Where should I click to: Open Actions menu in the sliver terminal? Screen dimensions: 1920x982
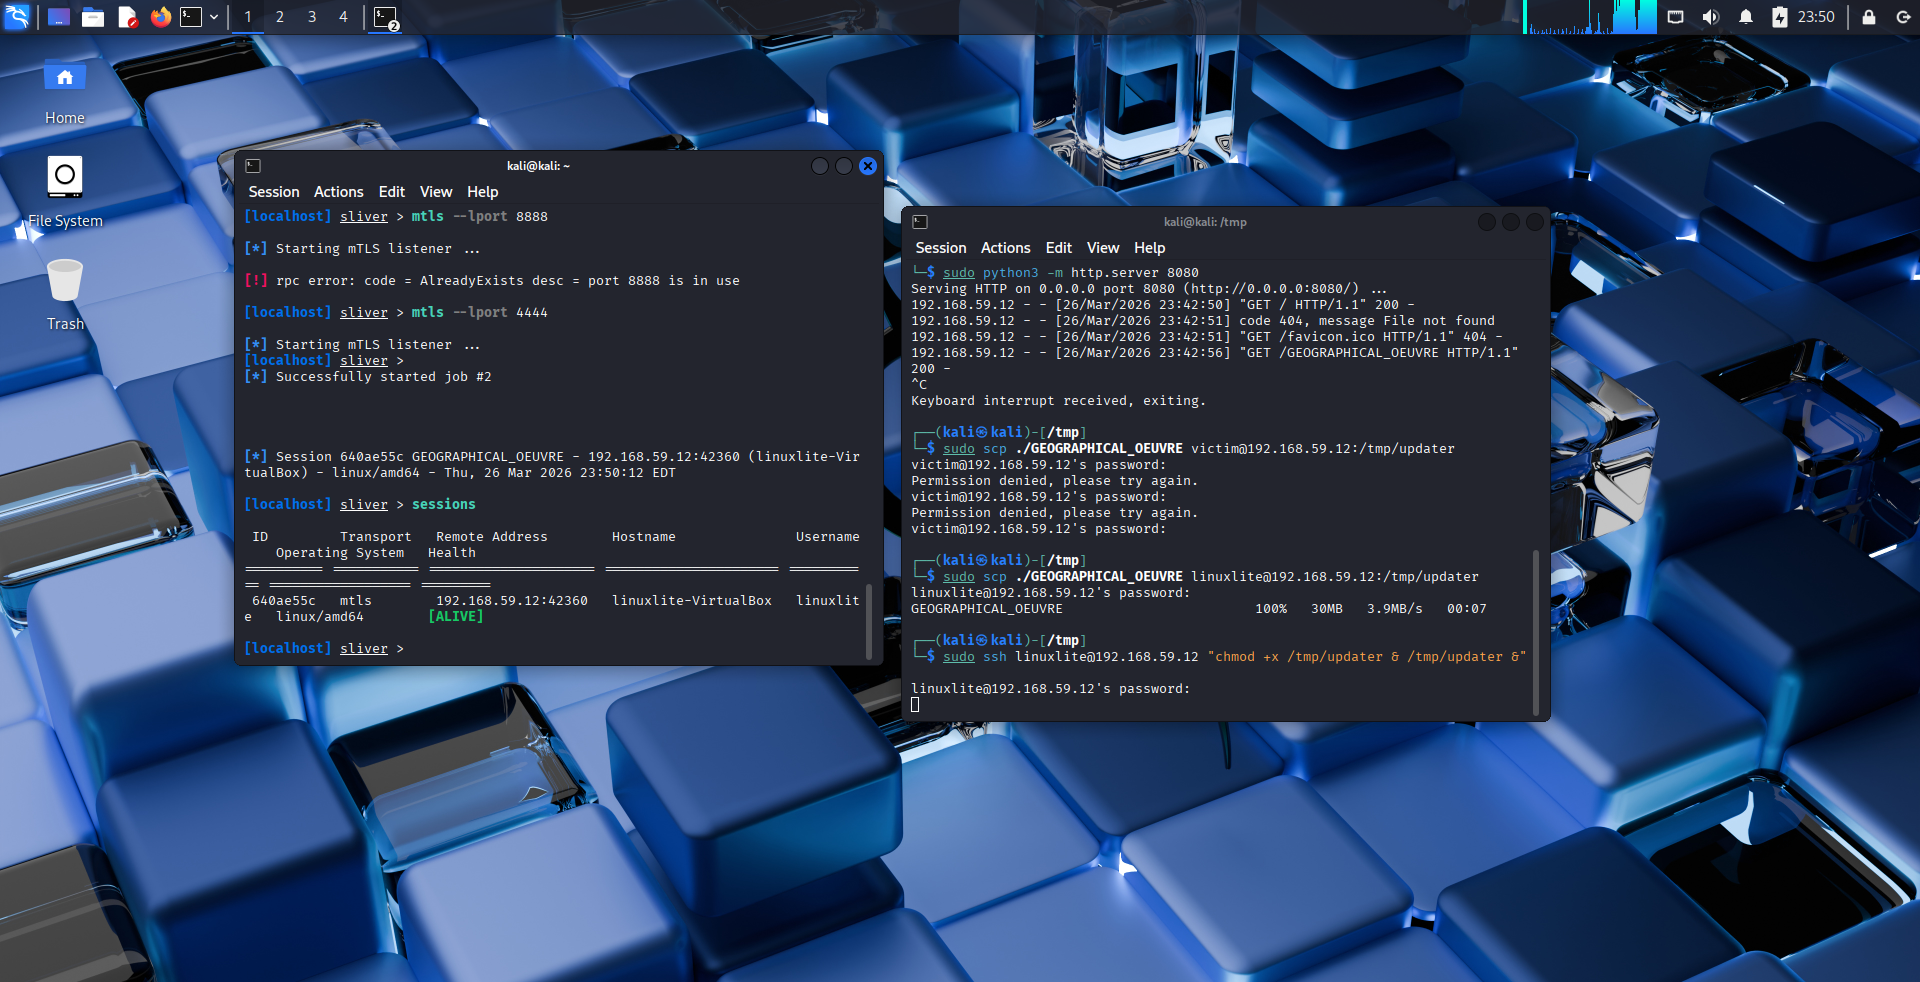[339, 192]
